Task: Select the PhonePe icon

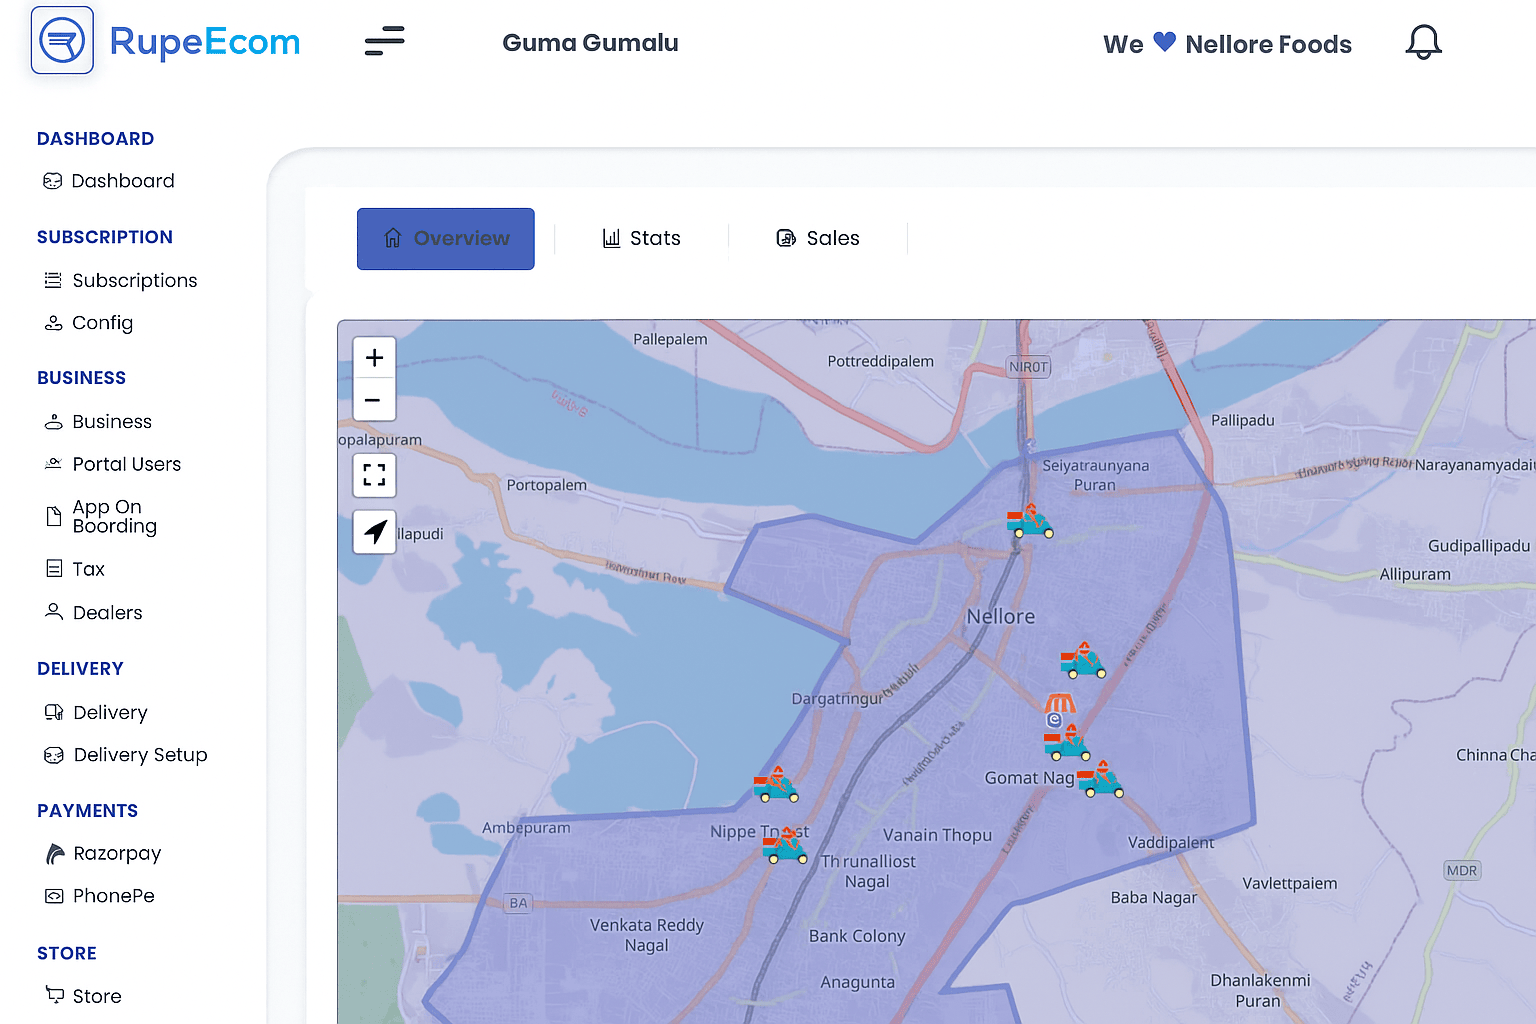Action: click(x=53, y=896)
